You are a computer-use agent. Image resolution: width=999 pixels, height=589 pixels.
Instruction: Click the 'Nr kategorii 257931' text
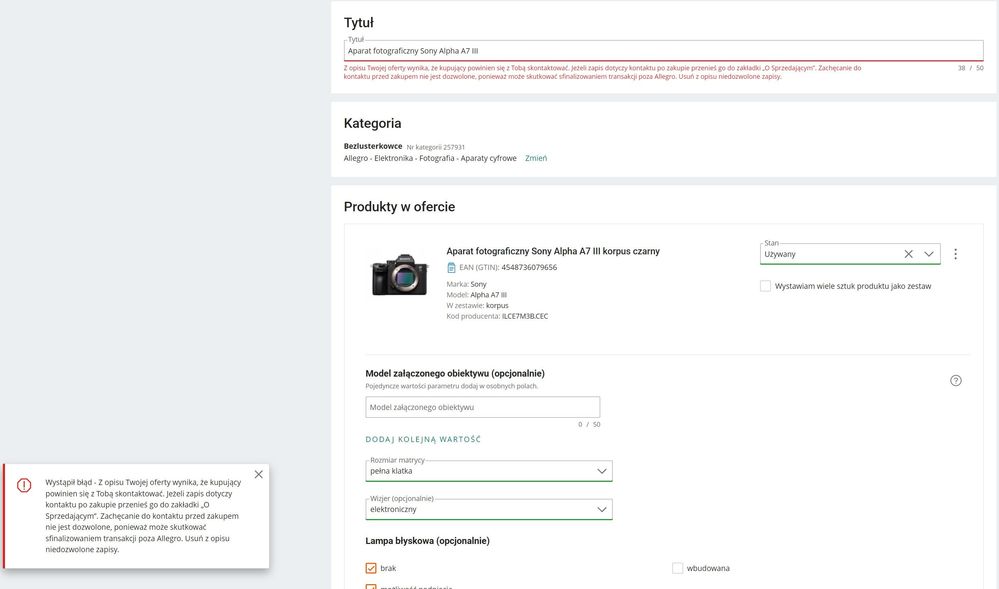[436, 147]
